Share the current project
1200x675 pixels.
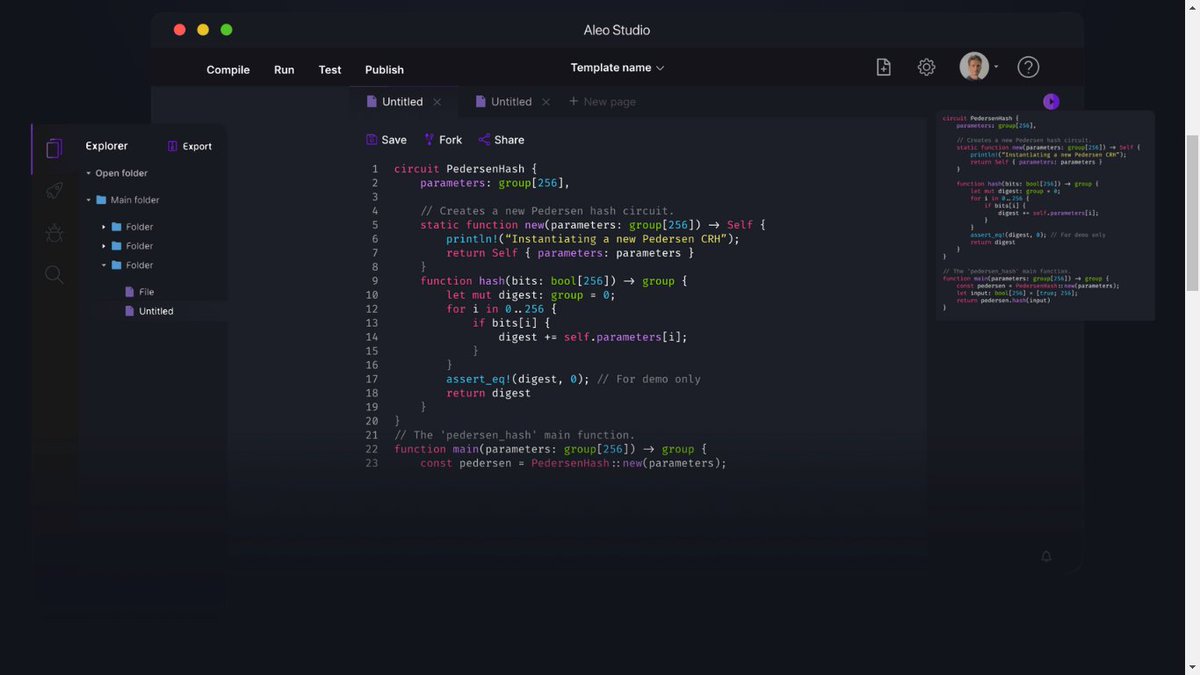tap(501, 139)
